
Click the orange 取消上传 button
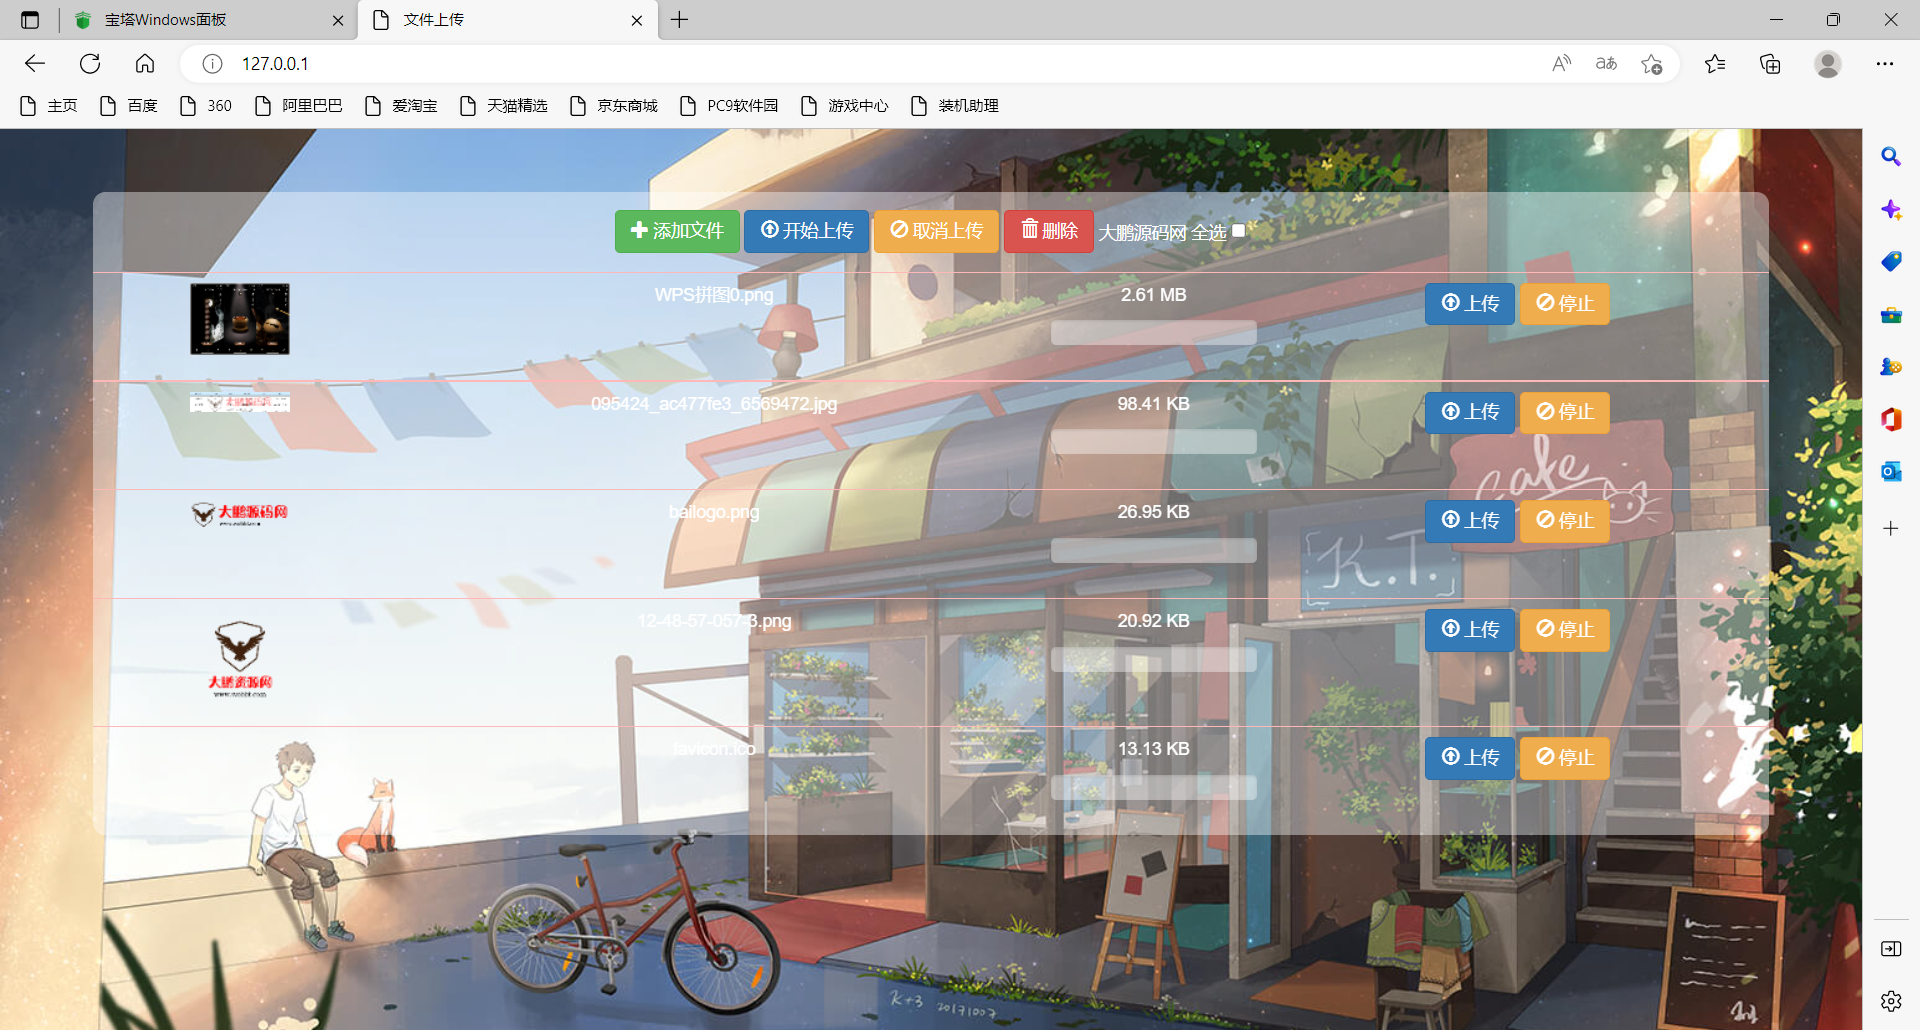tap(936, 231)
